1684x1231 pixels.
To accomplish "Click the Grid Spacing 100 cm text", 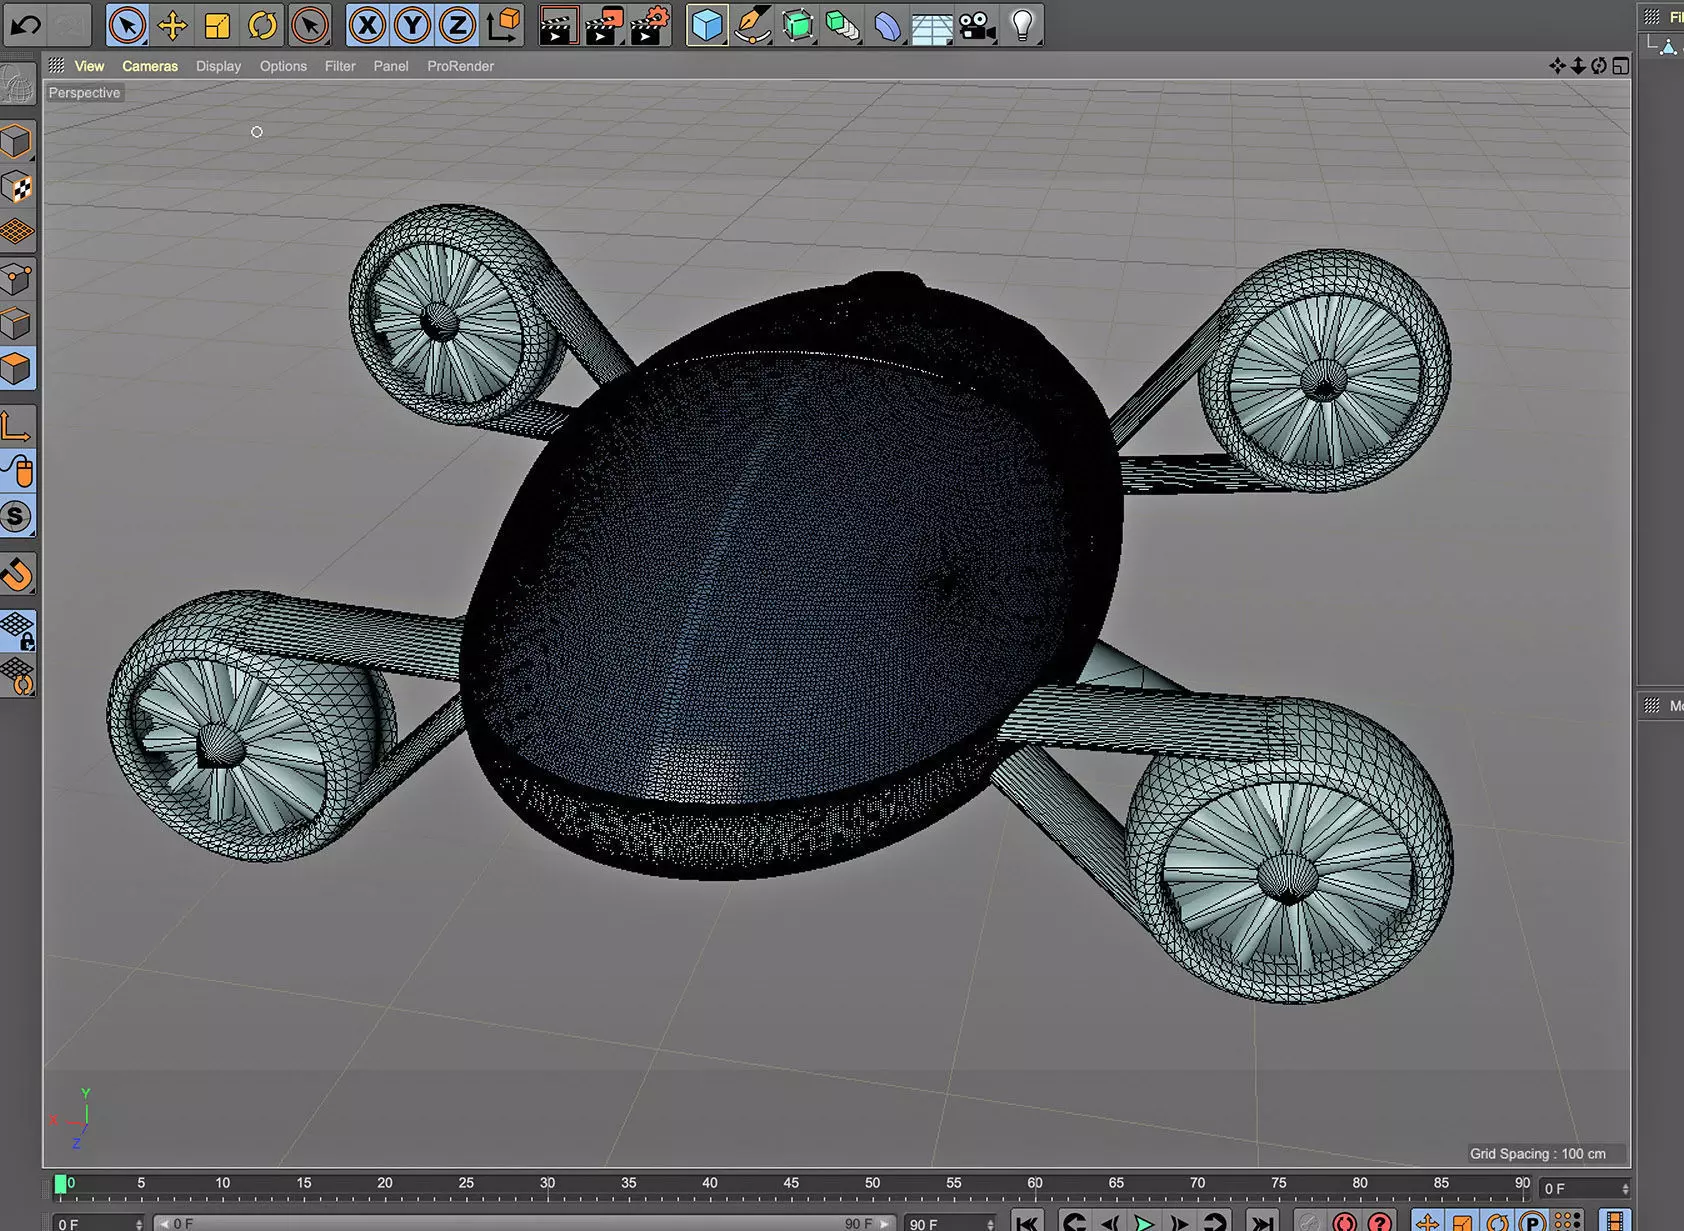I will tap(1537, 1154).
